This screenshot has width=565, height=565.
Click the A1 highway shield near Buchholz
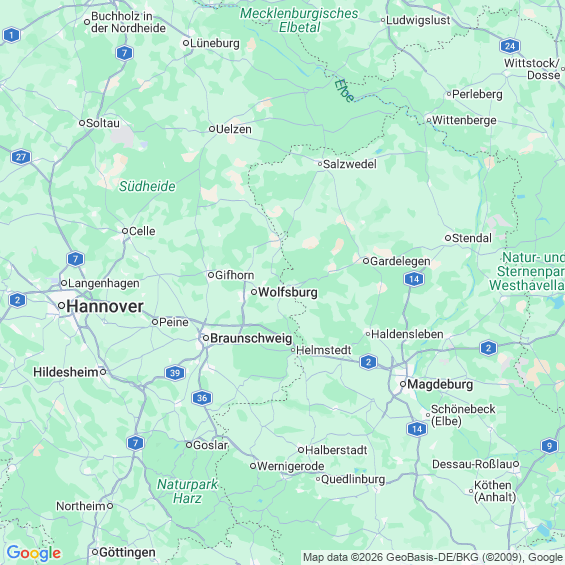tap(12, 35)
